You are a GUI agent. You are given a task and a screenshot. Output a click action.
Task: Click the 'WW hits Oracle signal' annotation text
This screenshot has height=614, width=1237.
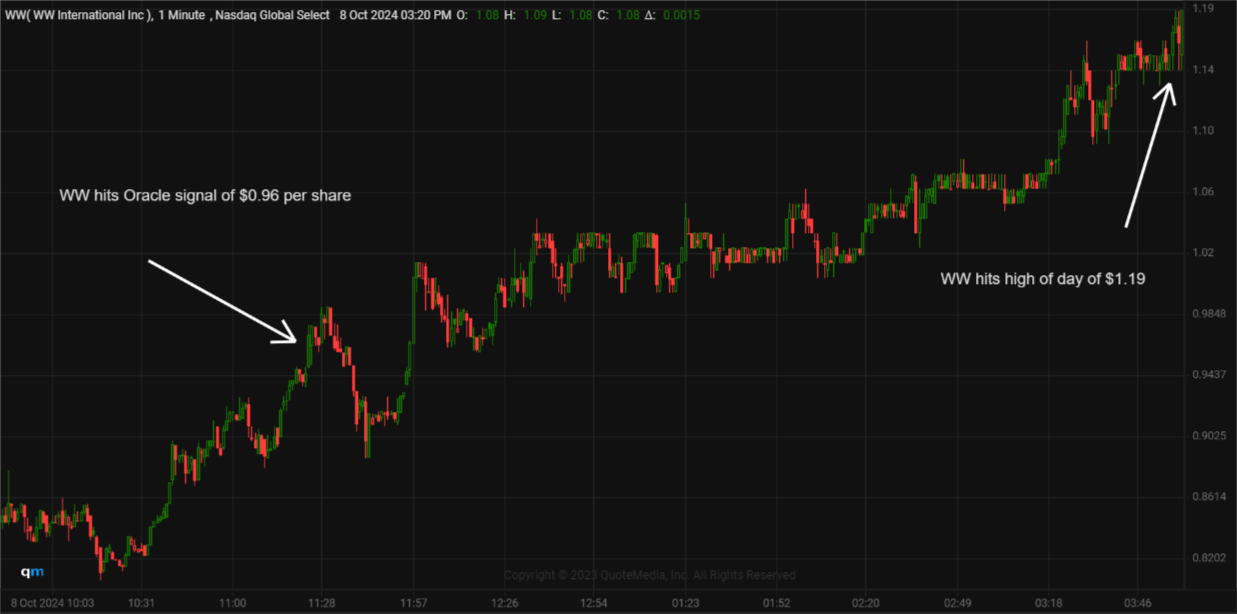[205, 196]
